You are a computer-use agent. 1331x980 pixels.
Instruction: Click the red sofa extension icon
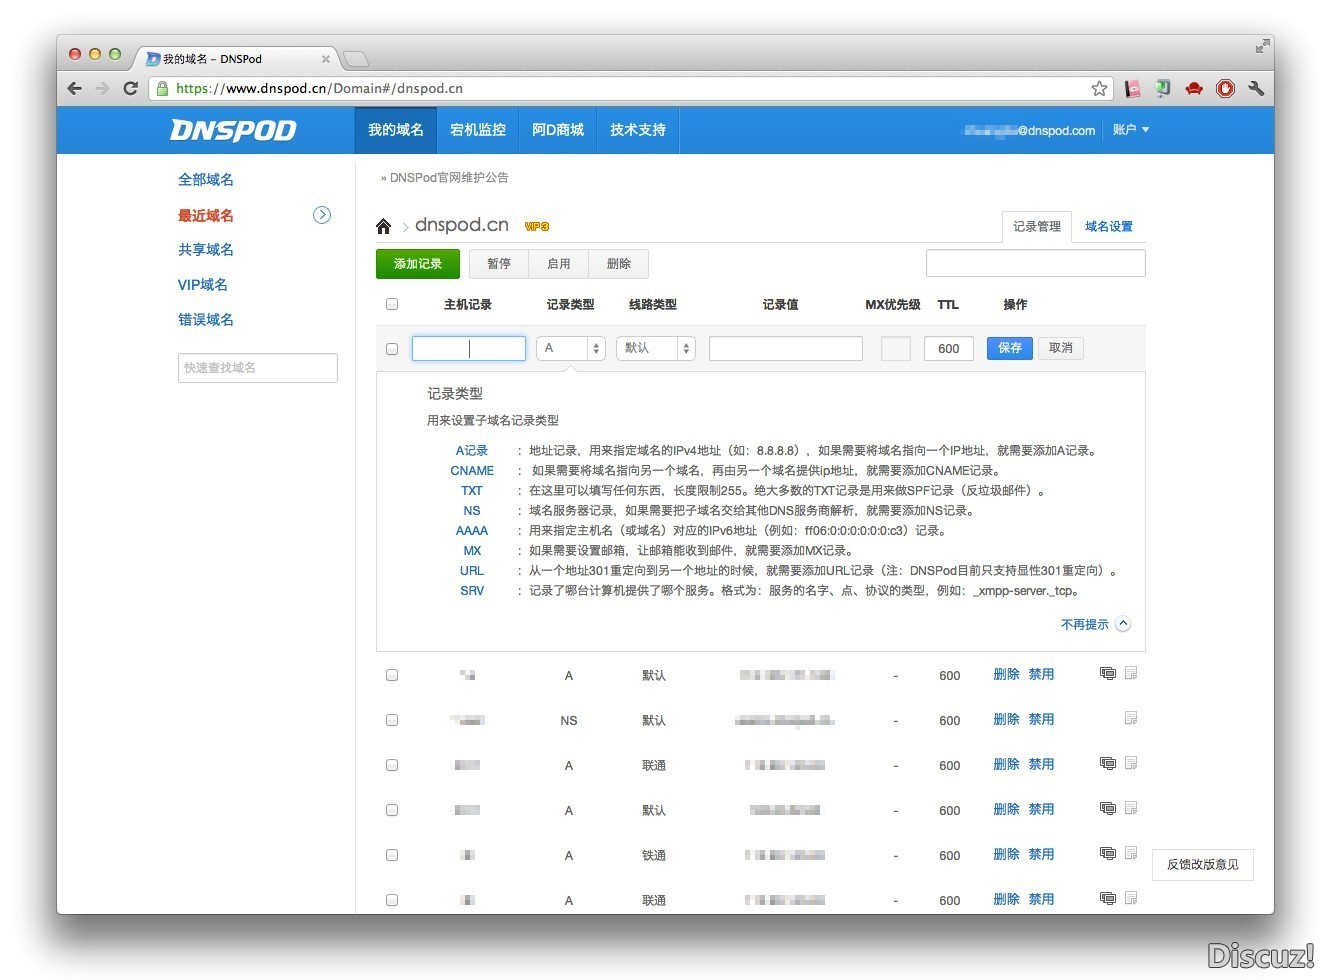tap(1194, 88)
